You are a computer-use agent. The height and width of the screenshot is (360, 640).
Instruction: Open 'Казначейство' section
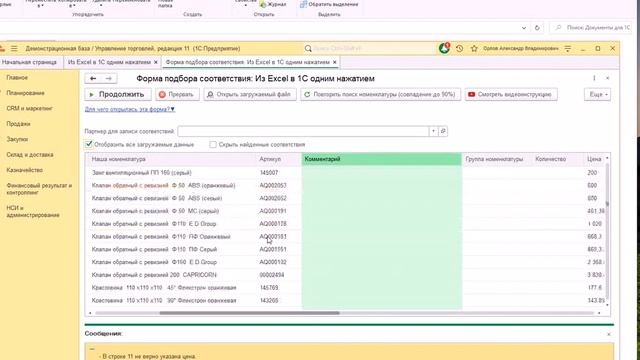pos(24,170)
